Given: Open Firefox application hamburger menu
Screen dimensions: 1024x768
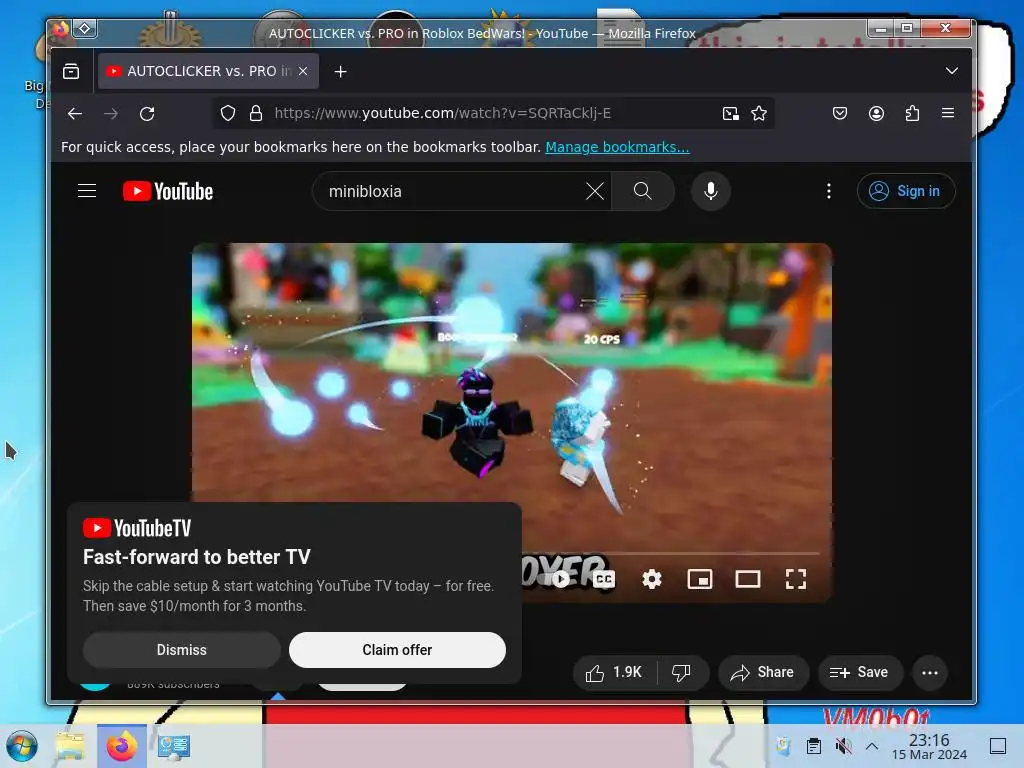Looking at the screenshot, I should point(948,114).
